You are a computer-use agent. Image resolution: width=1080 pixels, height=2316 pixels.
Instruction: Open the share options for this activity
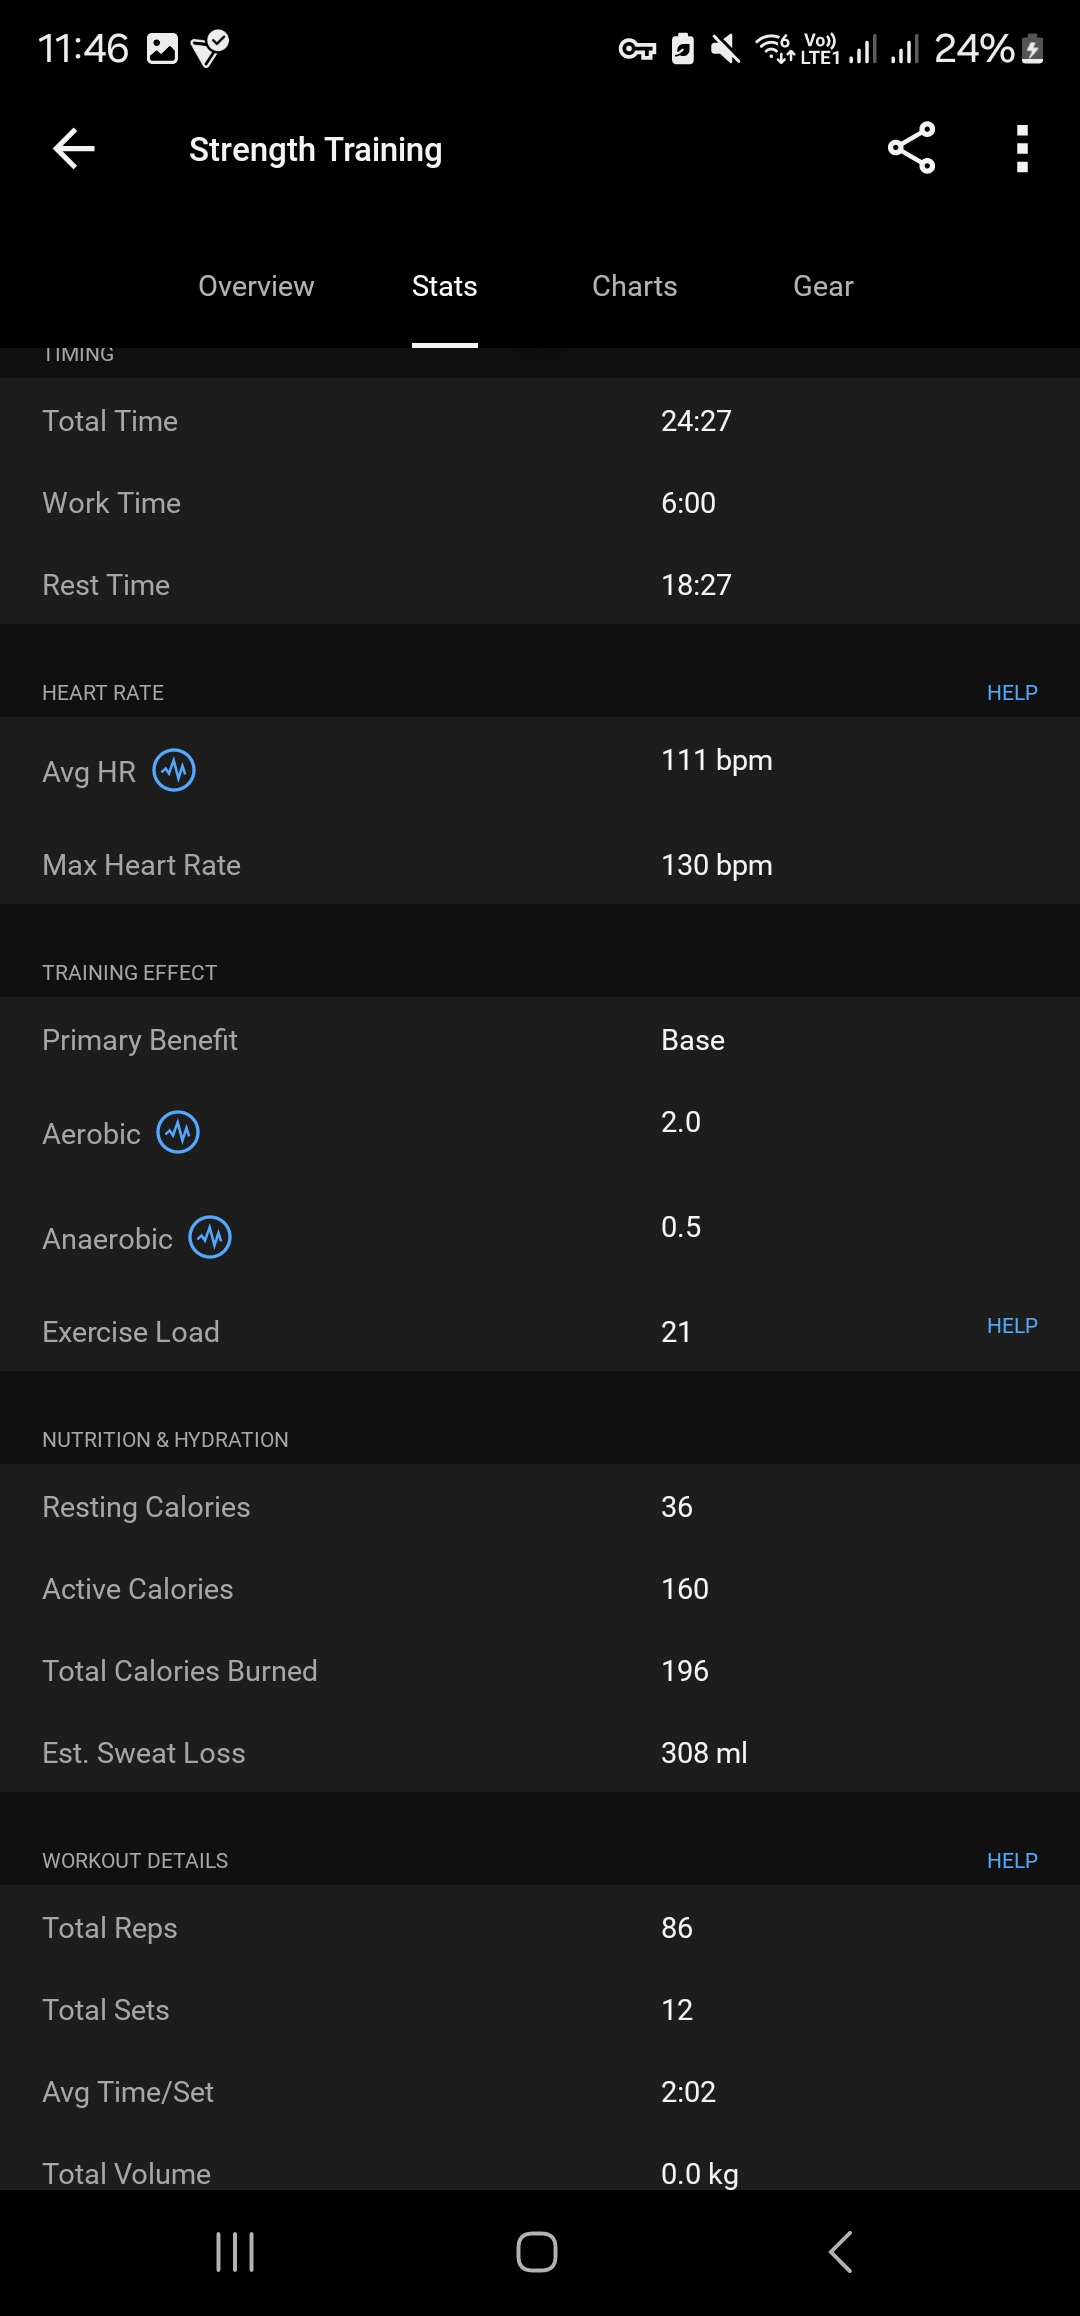[x=909, y=148]
